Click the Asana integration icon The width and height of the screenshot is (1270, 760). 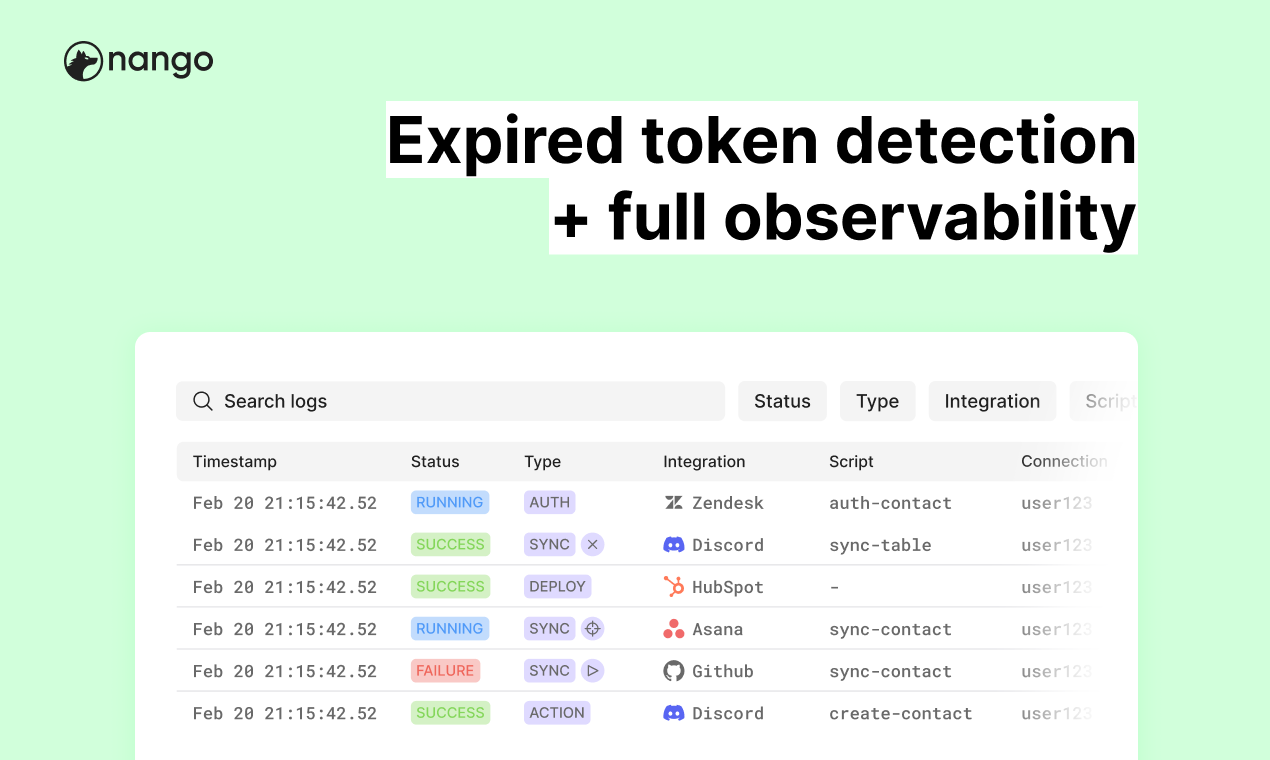(x=674, y=629)
